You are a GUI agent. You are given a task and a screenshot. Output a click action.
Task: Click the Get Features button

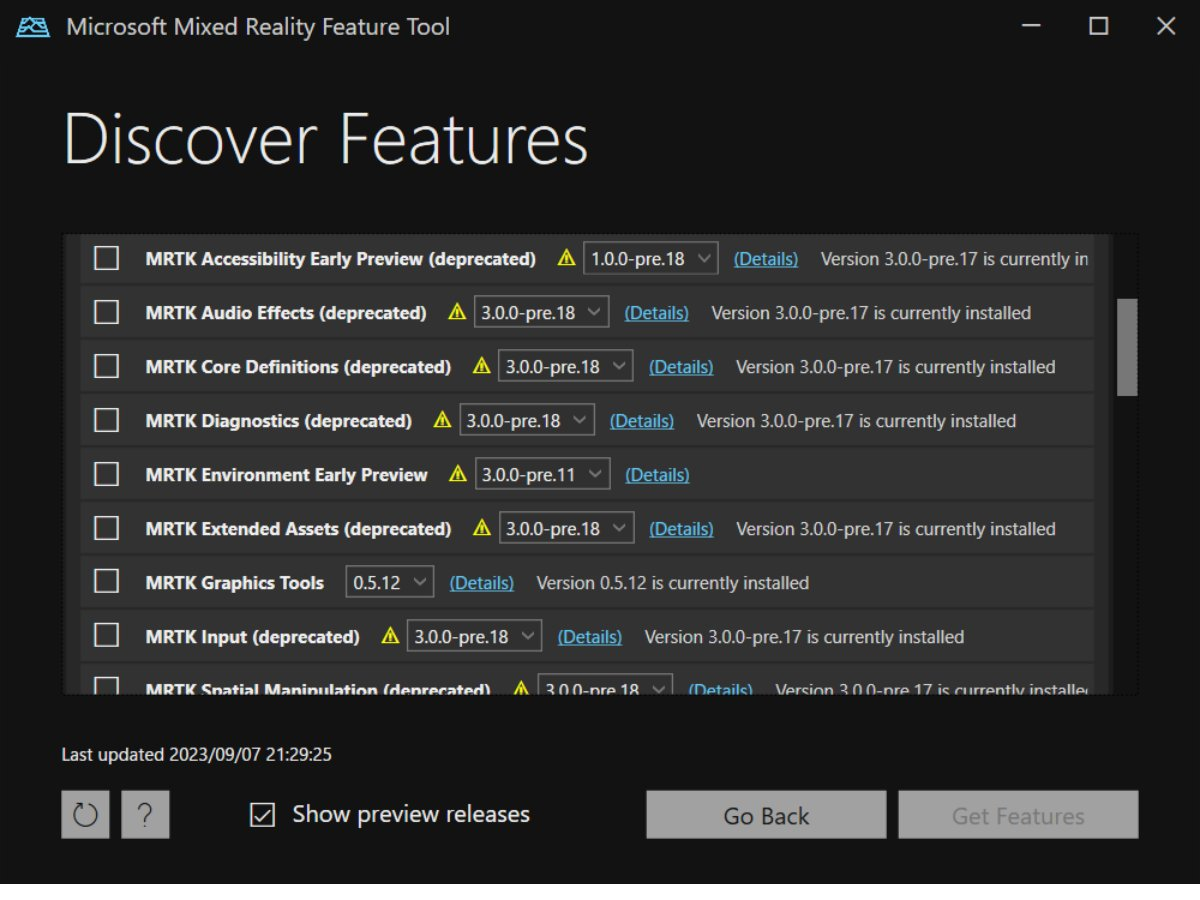[x=1018, y=815]
